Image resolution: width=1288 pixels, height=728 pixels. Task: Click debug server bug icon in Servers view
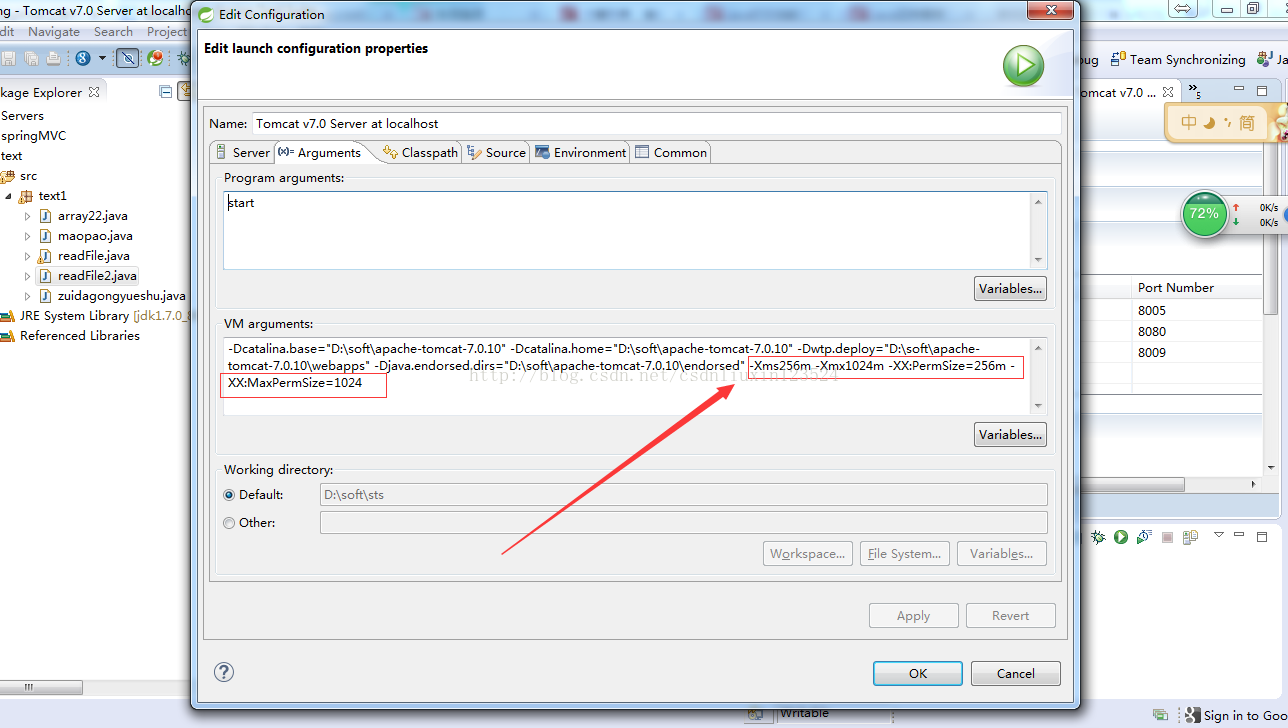pyautogui.click(x=1098, y=537)
